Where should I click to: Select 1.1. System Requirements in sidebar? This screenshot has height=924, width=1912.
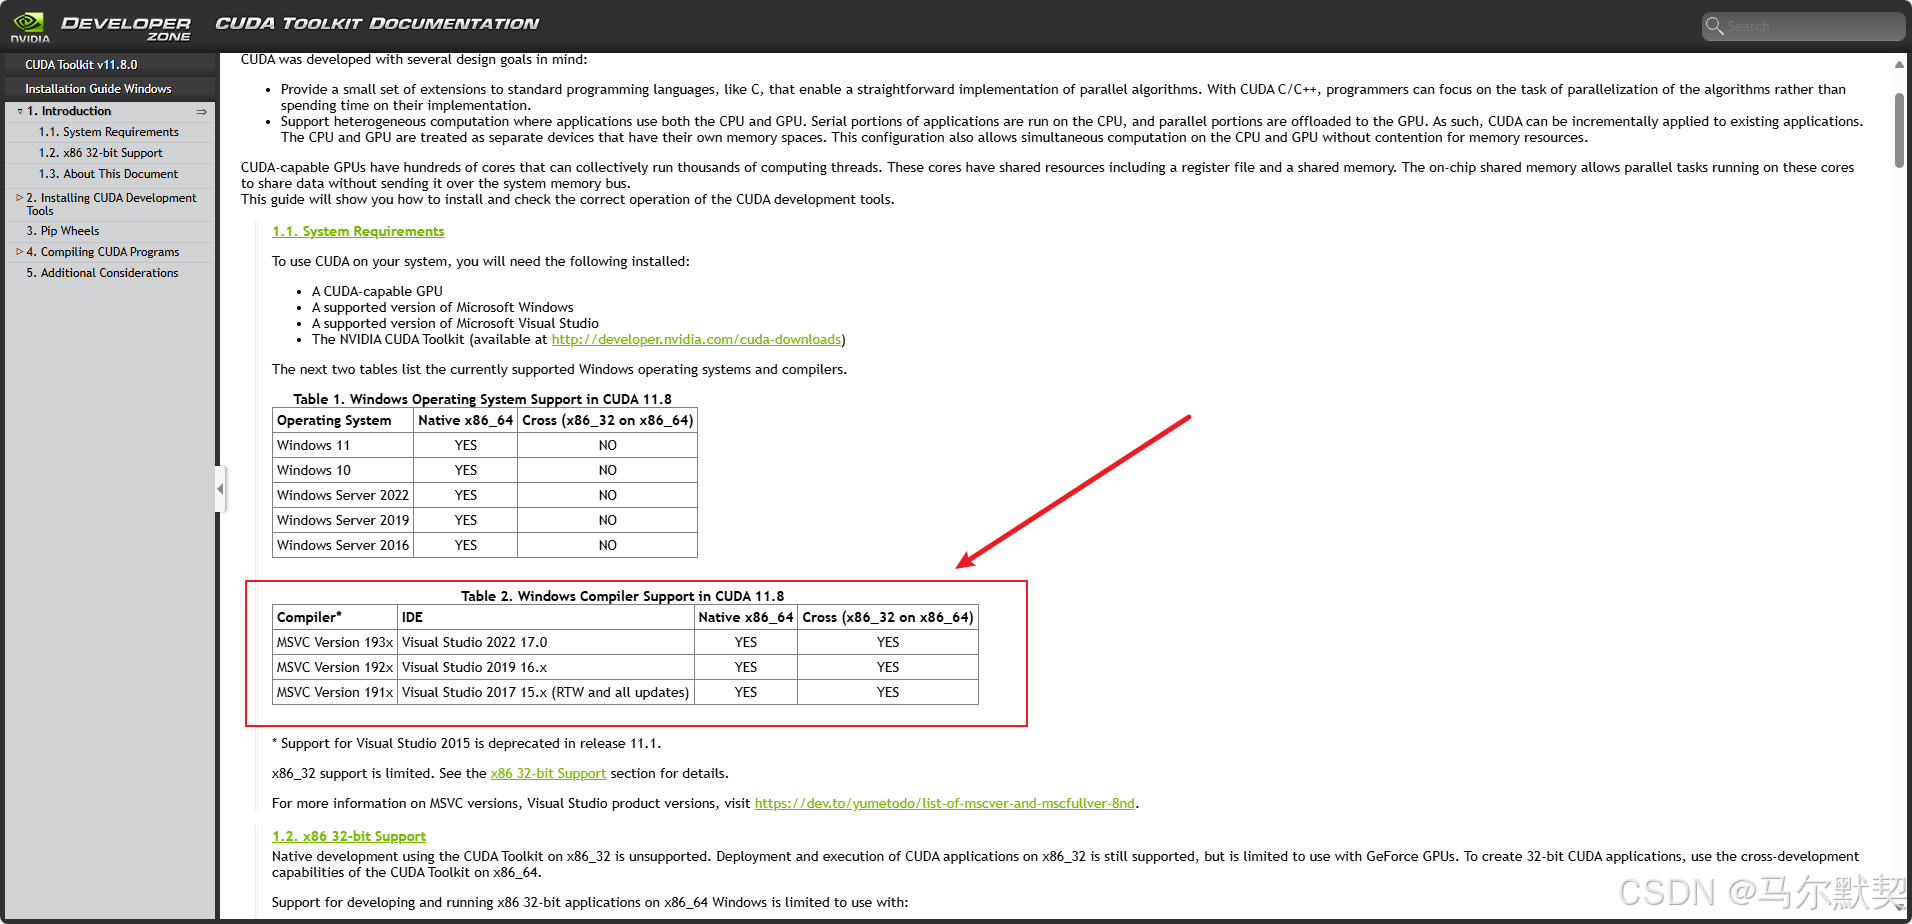109,132
